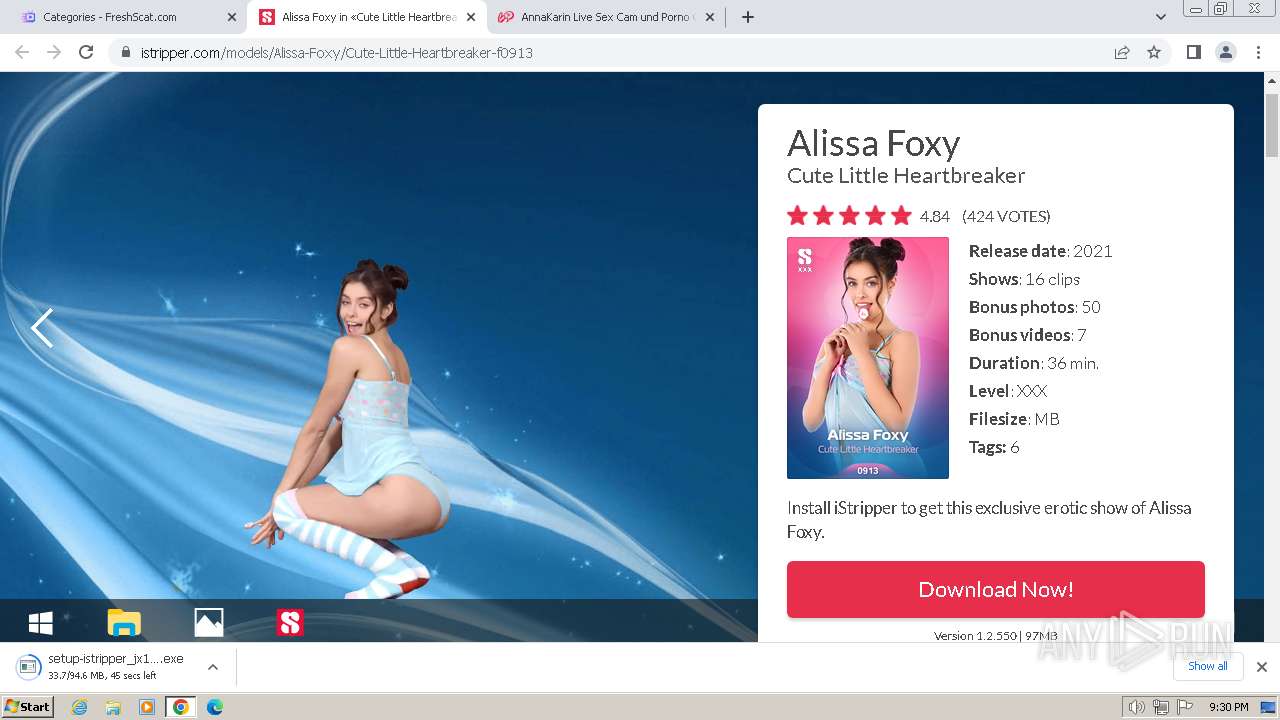Bookmark this tab with the star icon
This screenshot has width=1280, height=720.
pos(1154,52)
